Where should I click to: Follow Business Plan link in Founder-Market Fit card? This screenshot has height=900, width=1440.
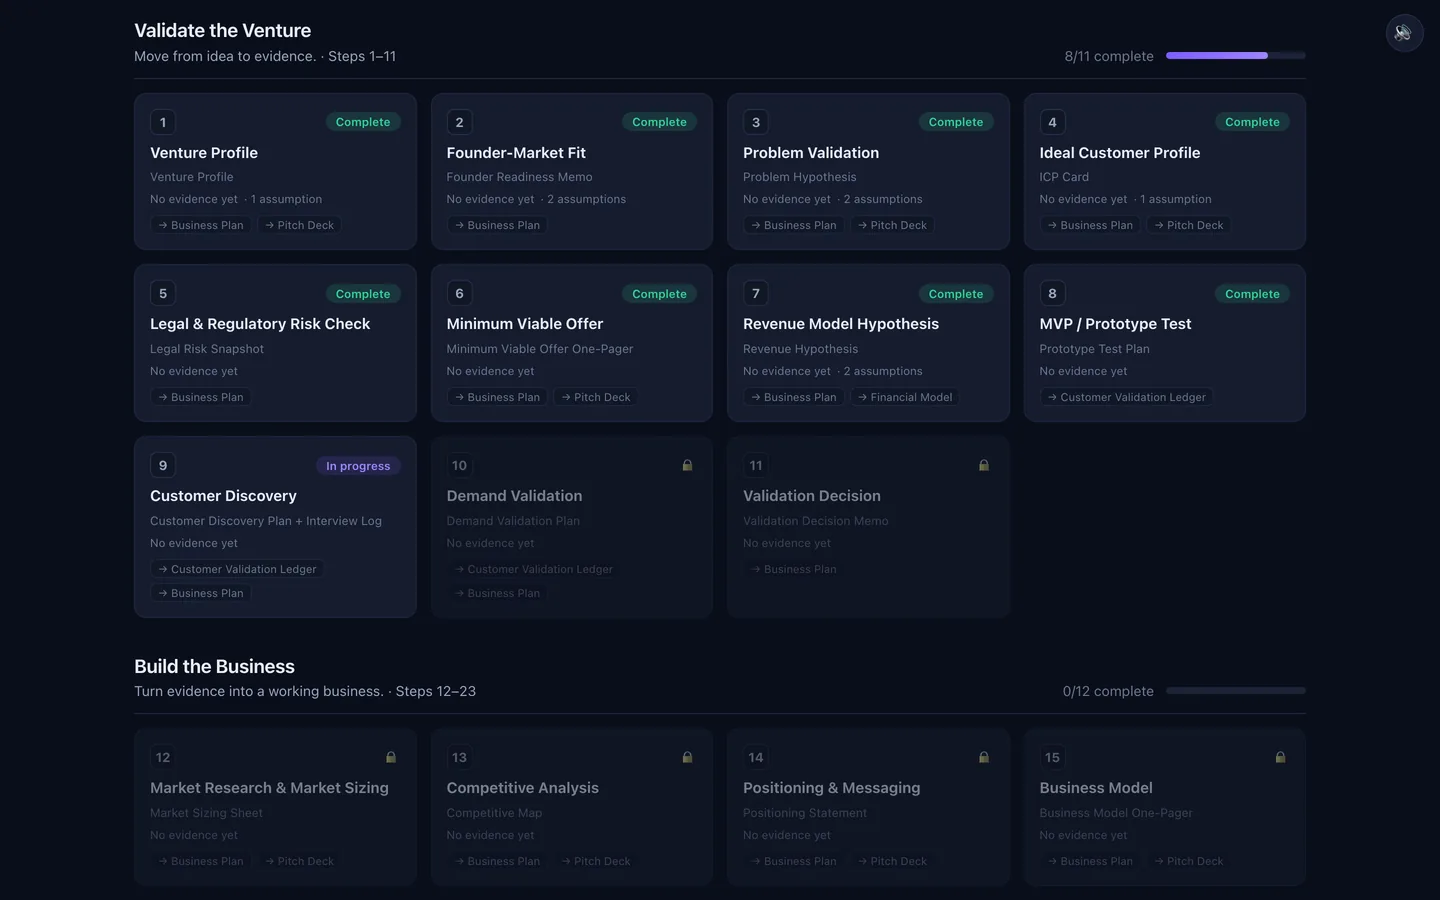(x=497, y=225)
